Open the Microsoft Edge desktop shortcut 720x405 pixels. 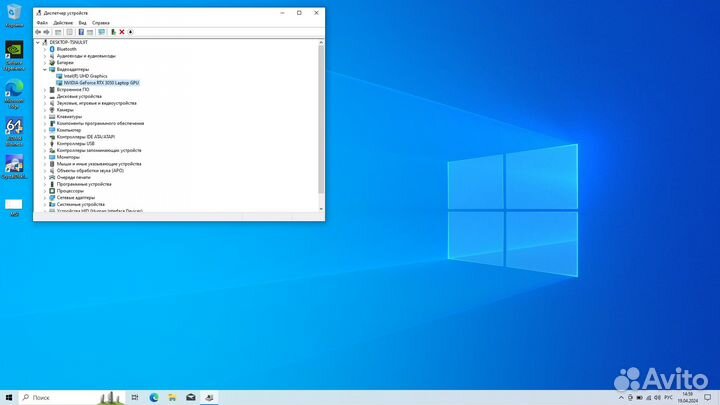tap(14, 92)
